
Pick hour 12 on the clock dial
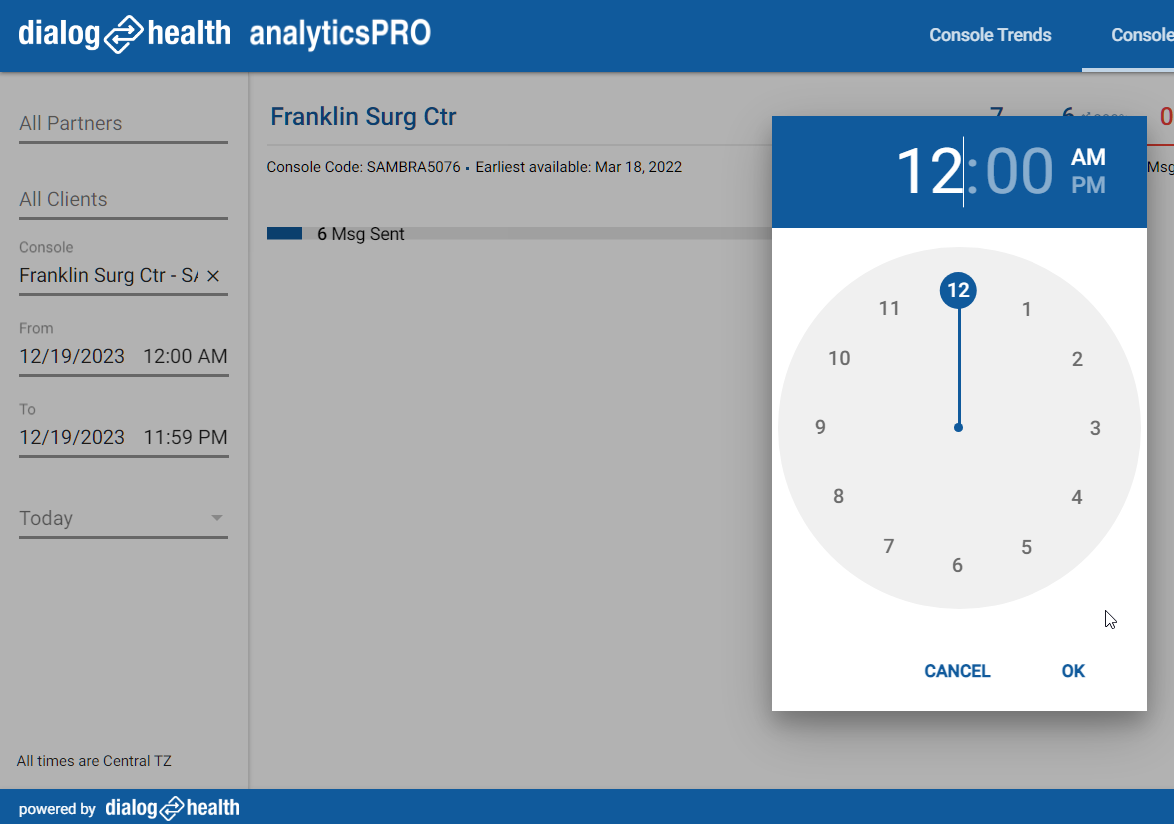pos(958,291)
